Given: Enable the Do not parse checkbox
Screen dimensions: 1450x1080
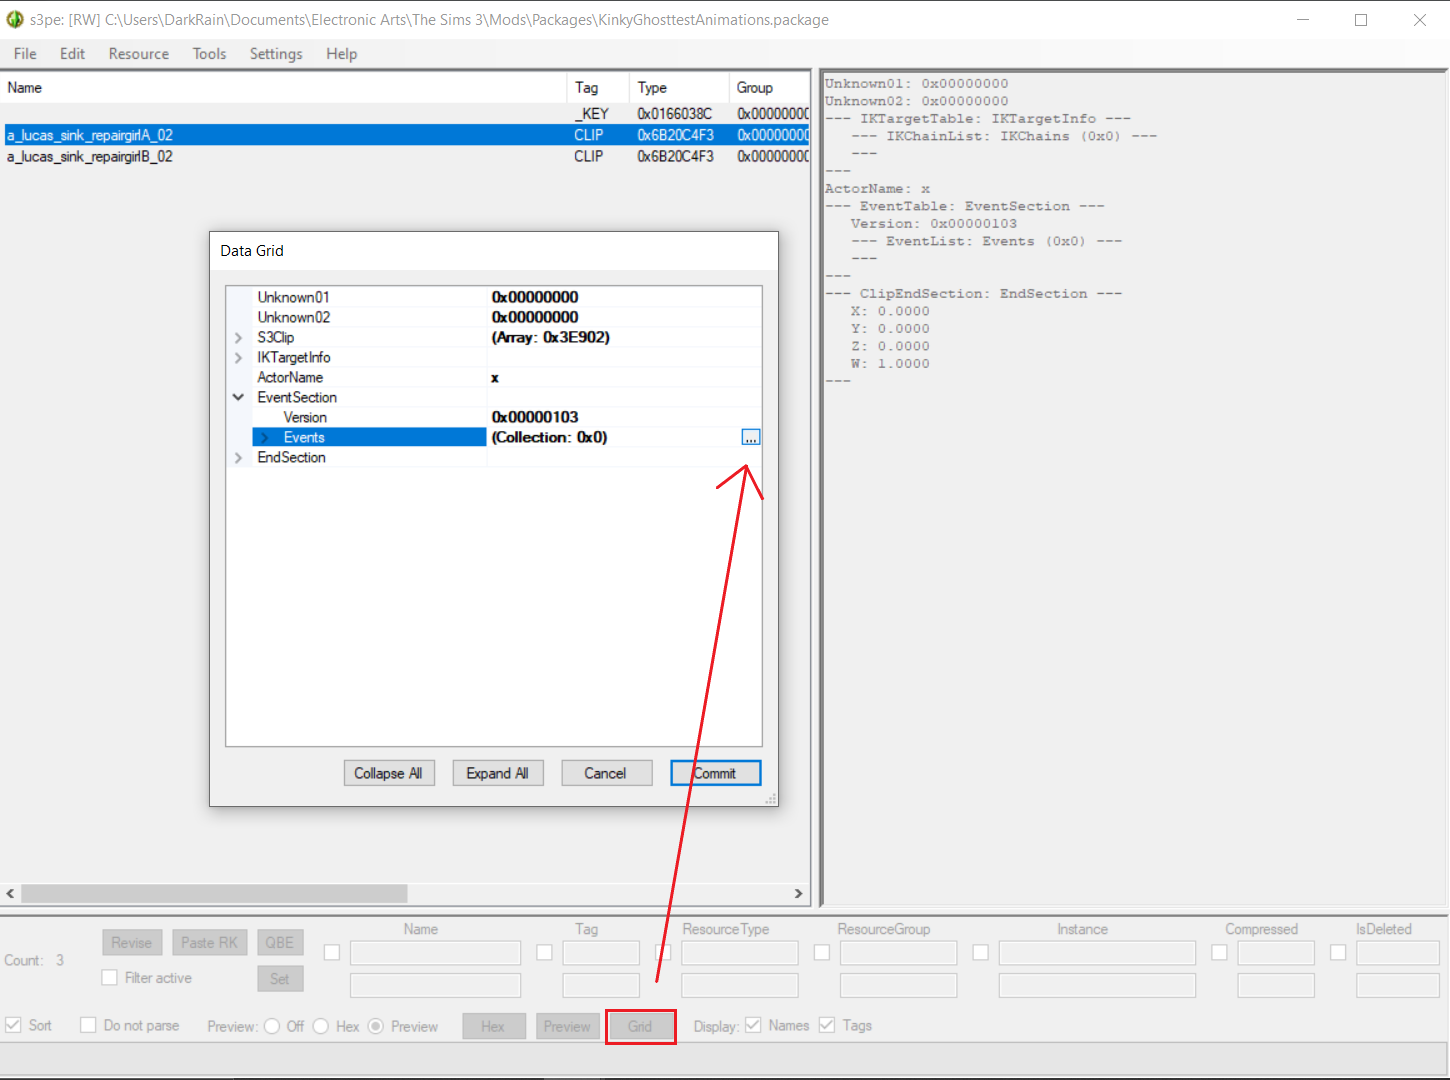Looking at the screenshot, I should click(x=88, y=1025).
